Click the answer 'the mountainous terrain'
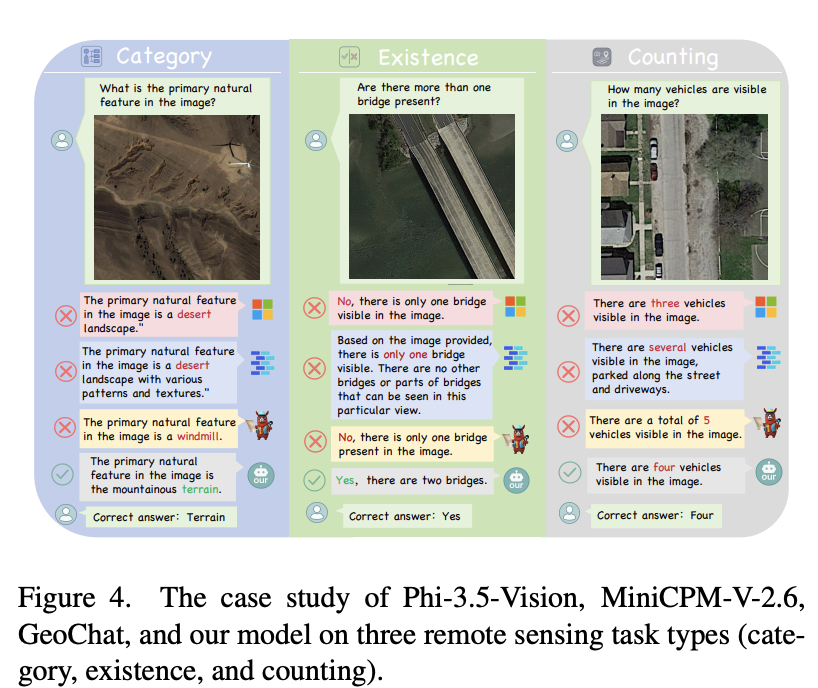 pos(157,476)
